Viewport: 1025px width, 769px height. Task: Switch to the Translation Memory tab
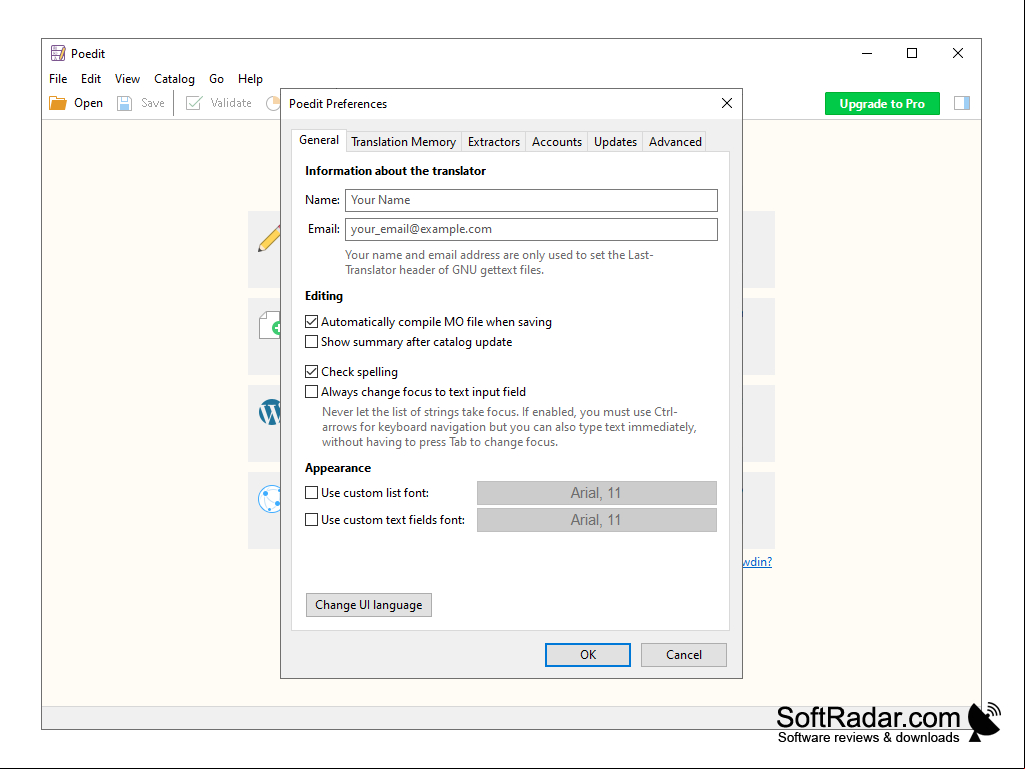pyautogui.click(x=403, y=142)
